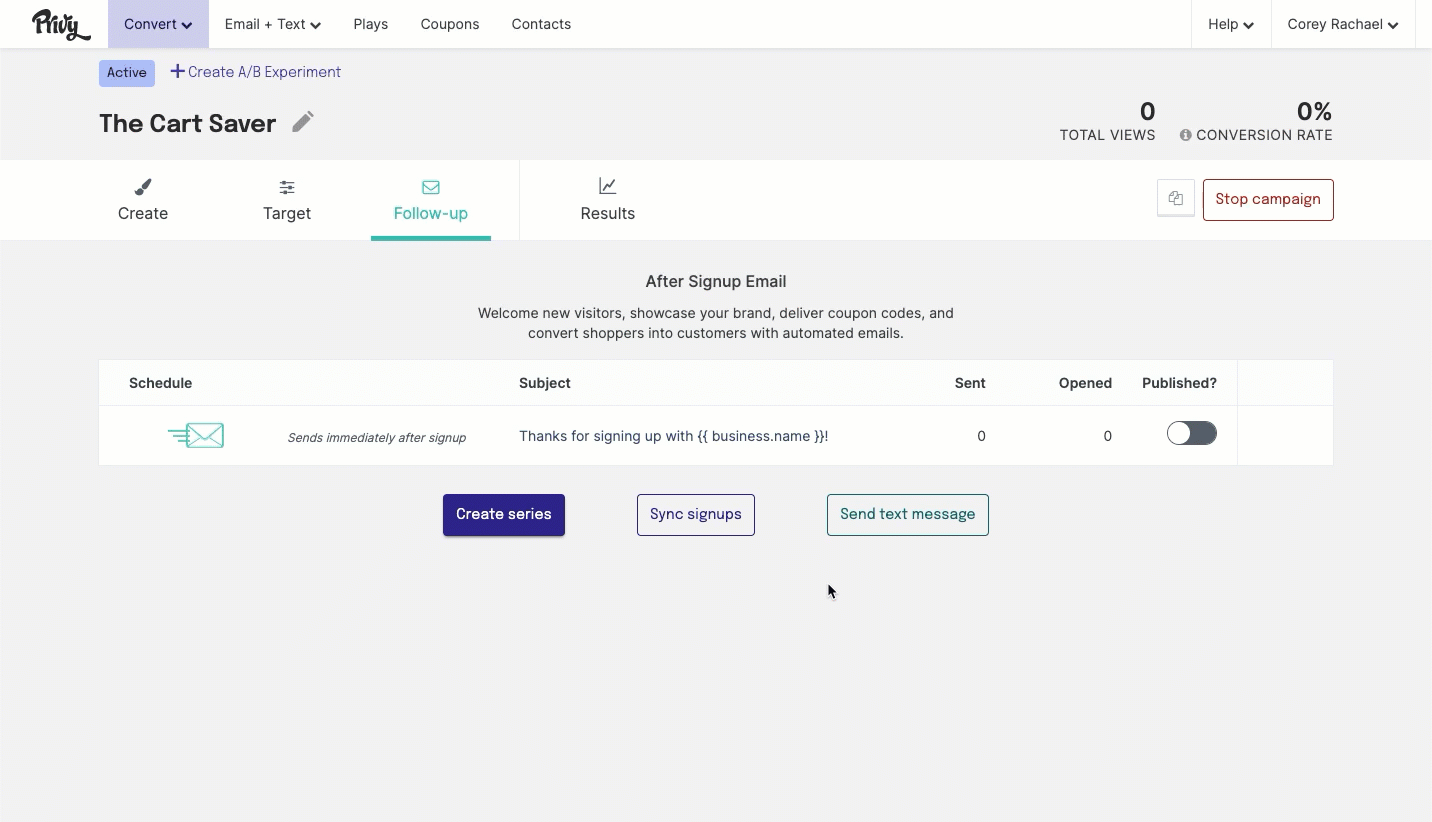
Task: Expand the Corey Rachael account menu
Action: pyautogui.click(x=1342, y=24)
